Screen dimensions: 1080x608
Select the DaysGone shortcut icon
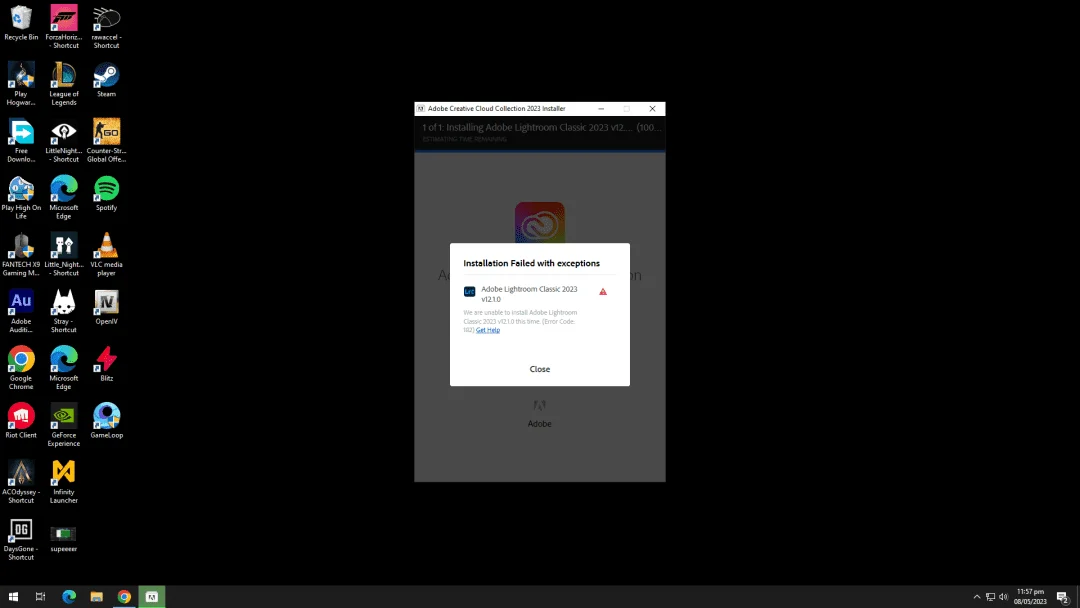[x=21, y=538]
